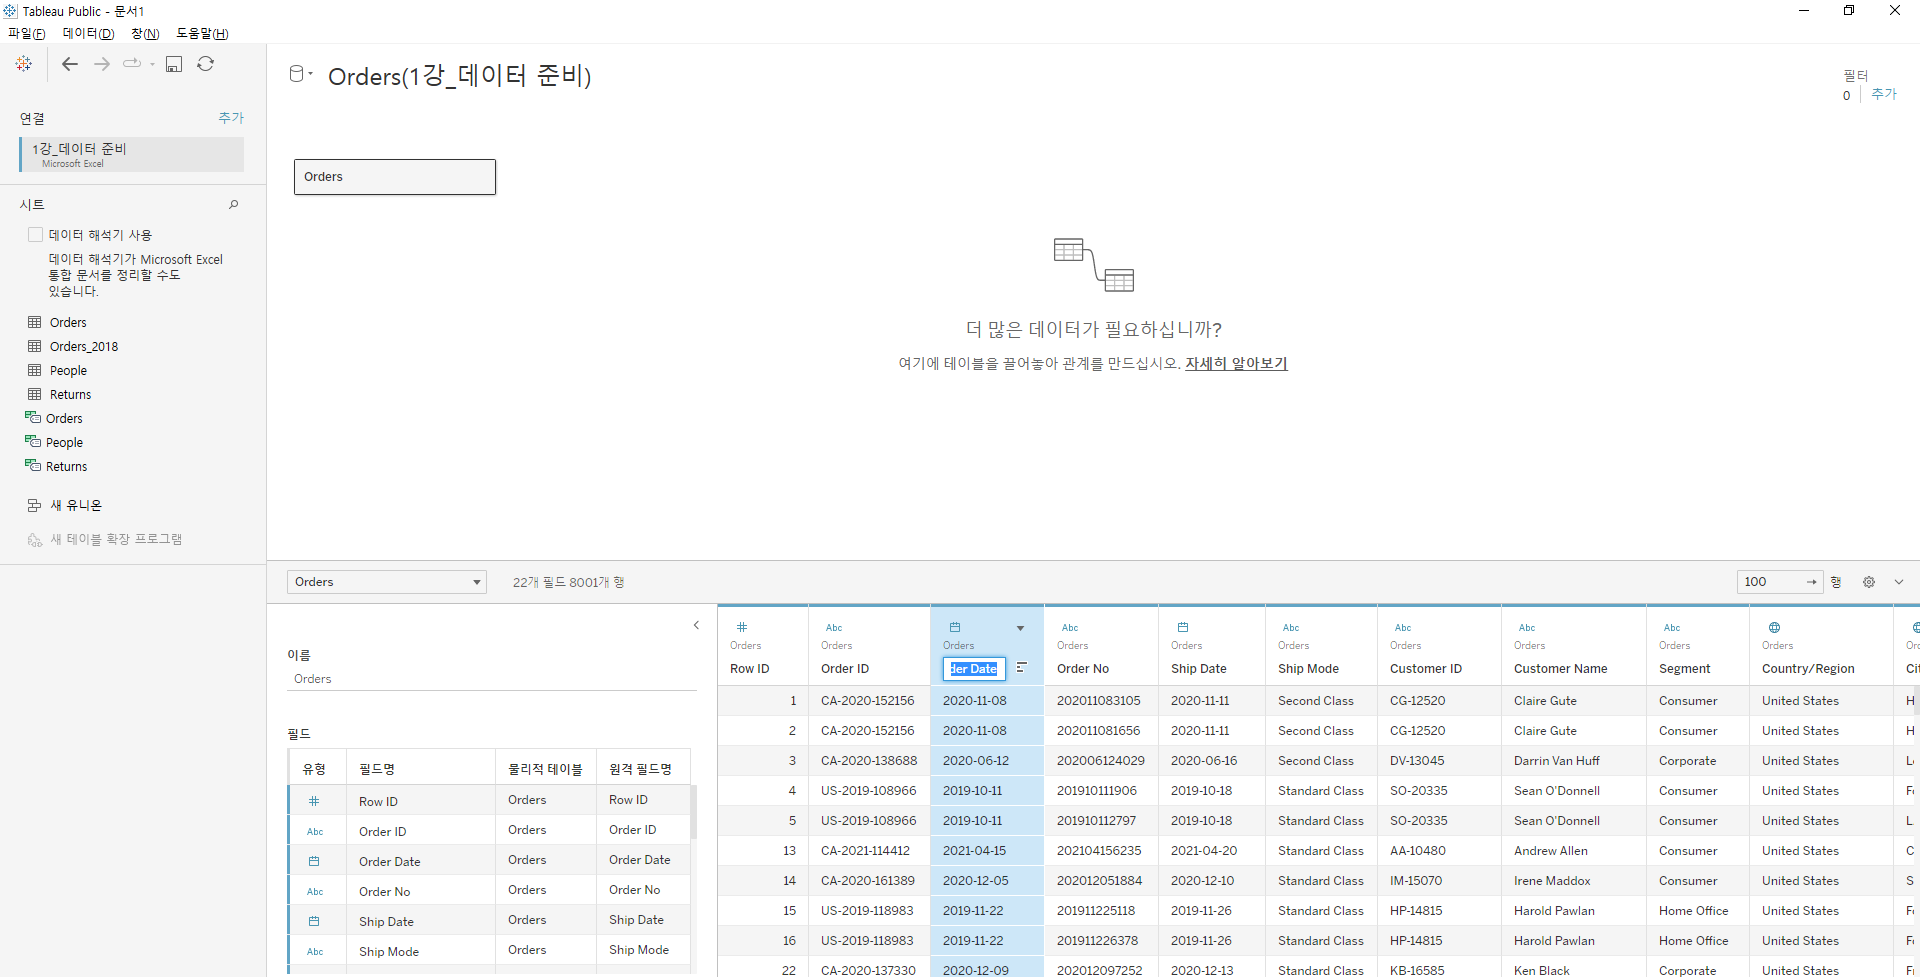1920x977 pixels.
Task: Change Order ID column Abc type icon
Action: tap(834, 628)
